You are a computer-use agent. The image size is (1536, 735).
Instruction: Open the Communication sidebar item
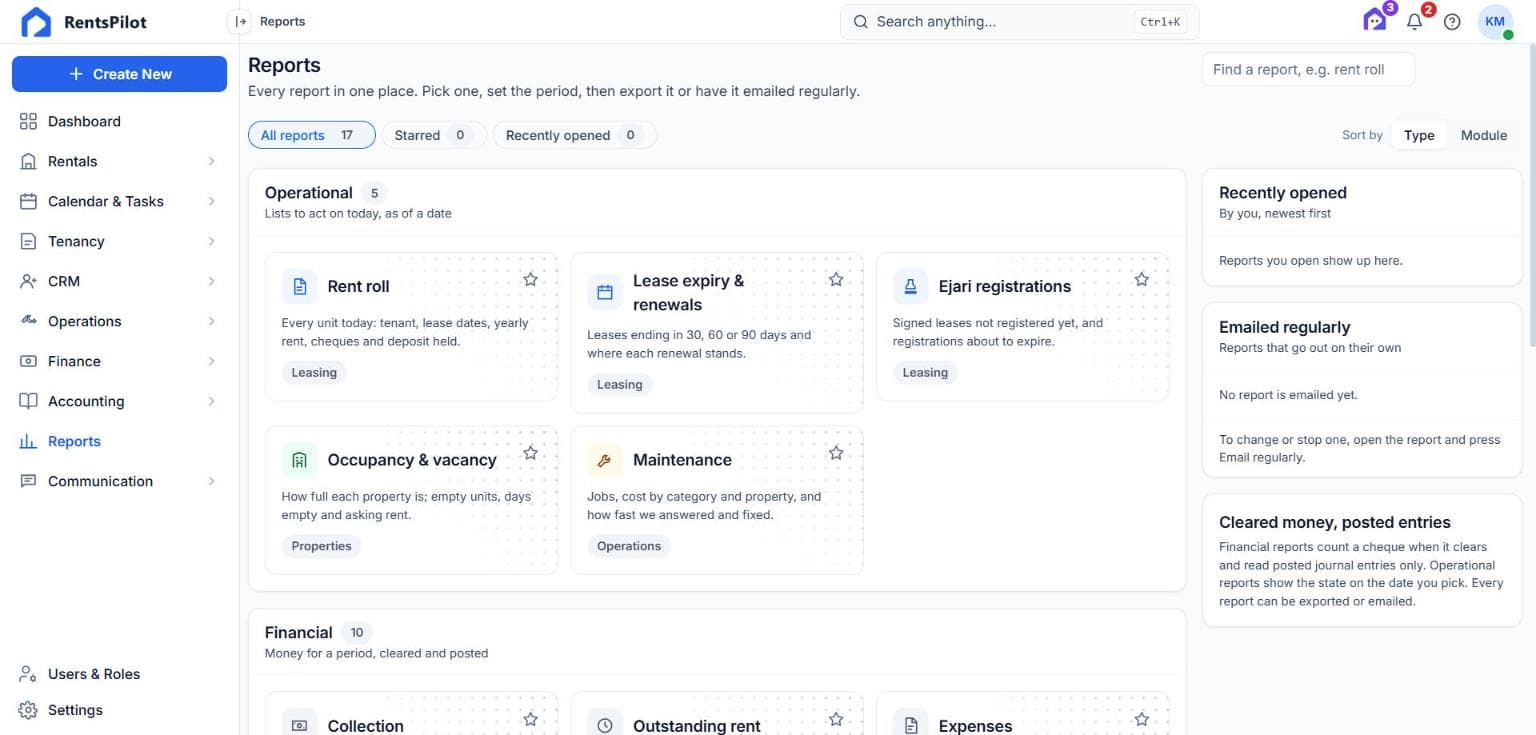pos(120,481)
